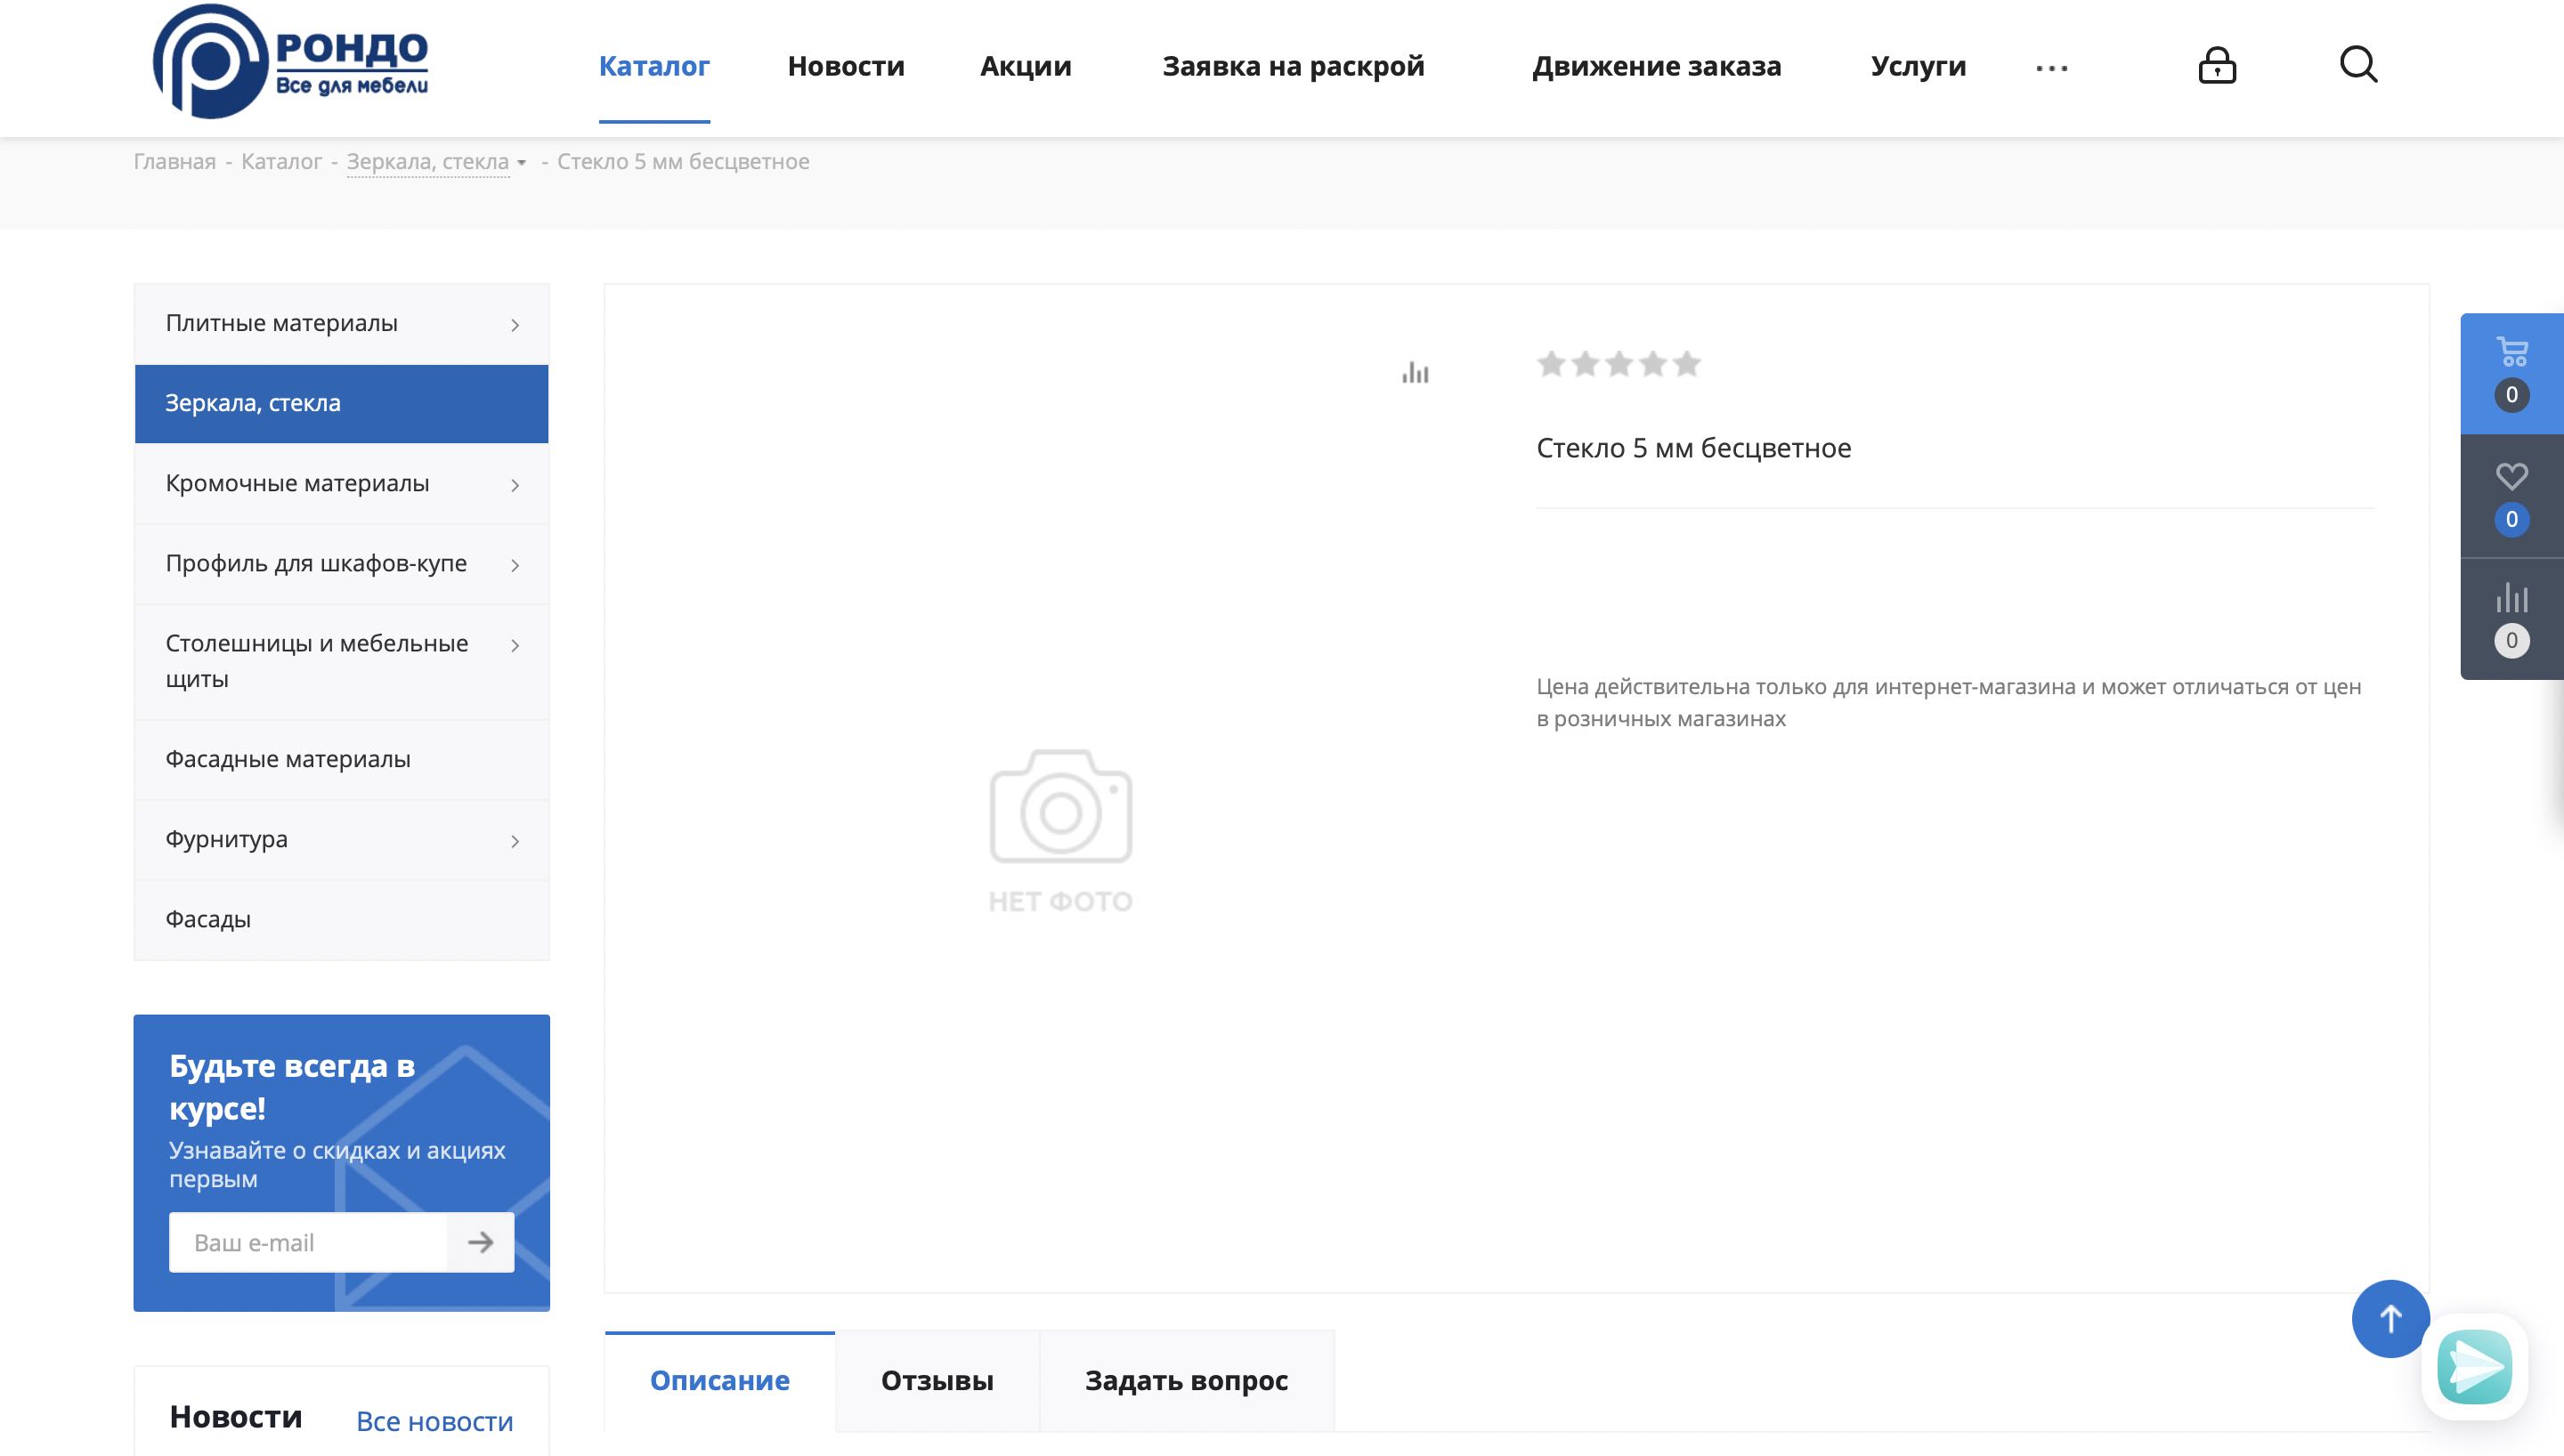Open Зеркала, стекла breadcrumb dropdown

click(521, 163)
